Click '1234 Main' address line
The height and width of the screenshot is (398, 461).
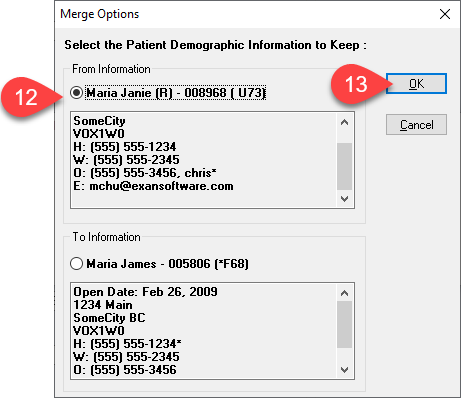[x=103, y=305]
